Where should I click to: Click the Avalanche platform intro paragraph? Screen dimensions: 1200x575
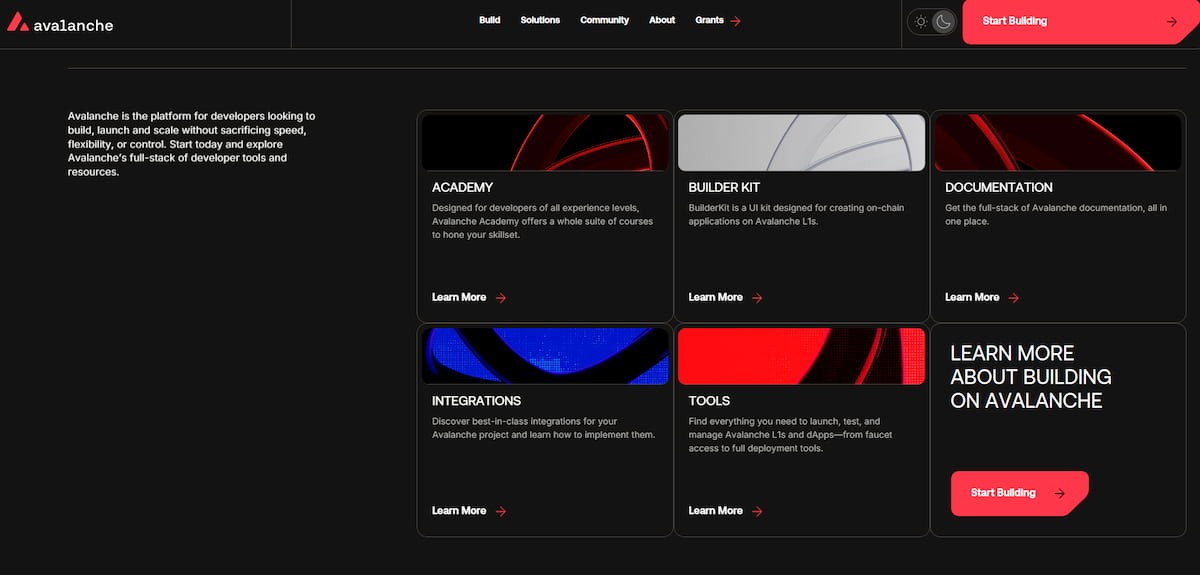193,144
